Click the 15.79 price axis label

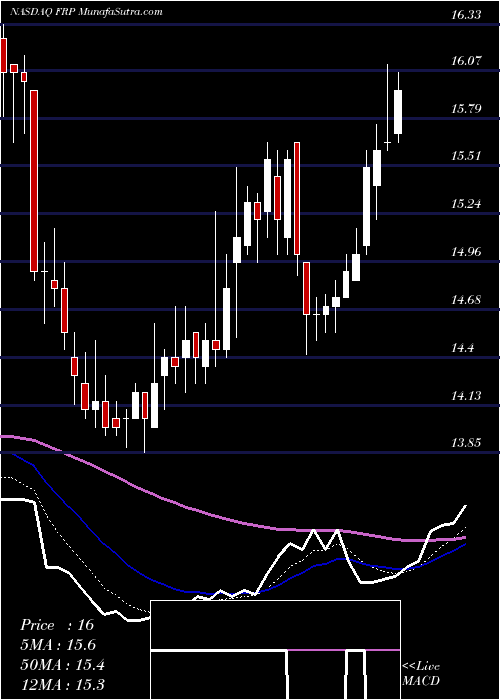point(466,108)
